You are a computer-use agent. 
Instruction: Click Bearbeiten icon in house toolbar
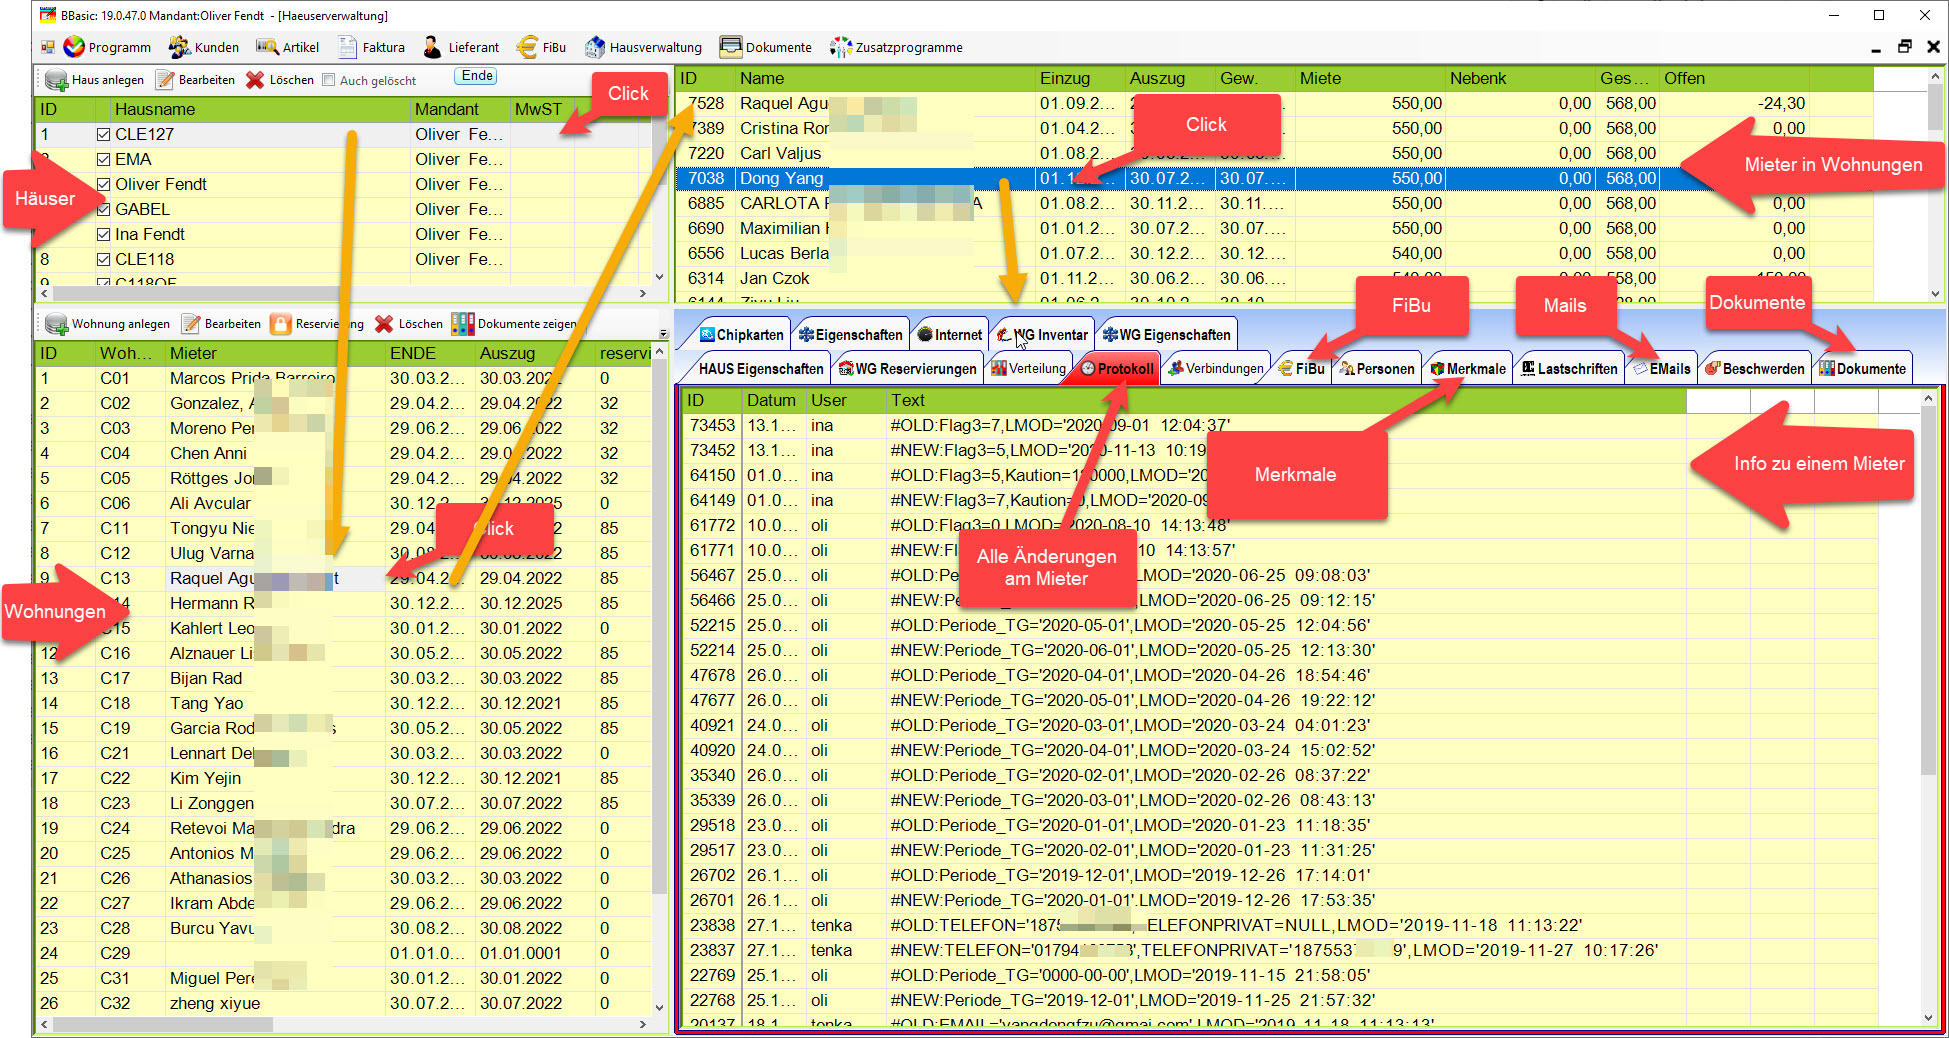tap(165, 80)
